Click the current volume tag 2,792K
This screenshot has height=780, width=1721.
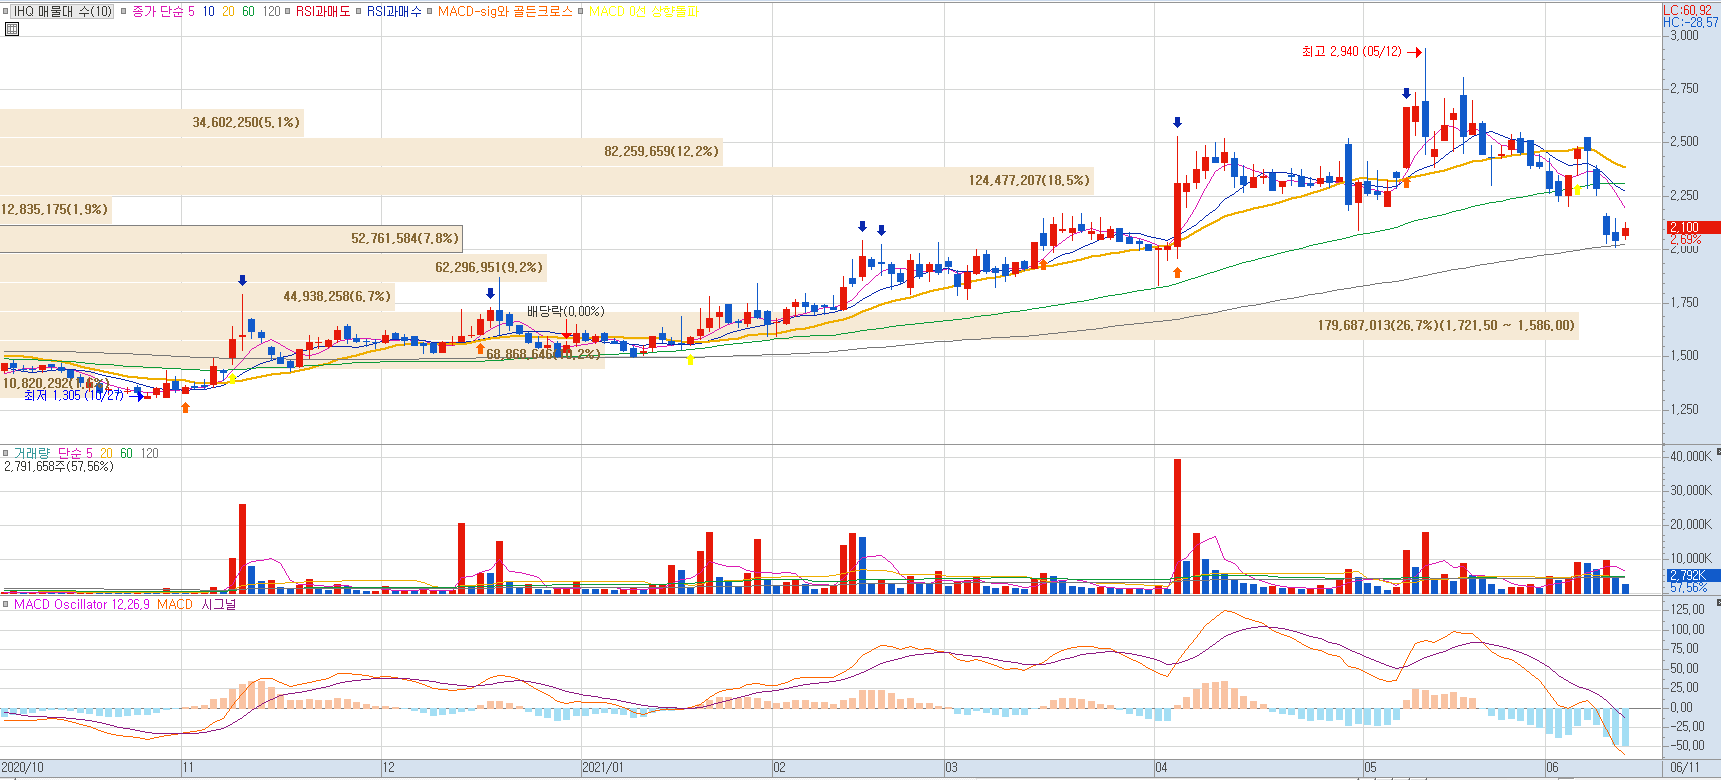[1692, 576]
